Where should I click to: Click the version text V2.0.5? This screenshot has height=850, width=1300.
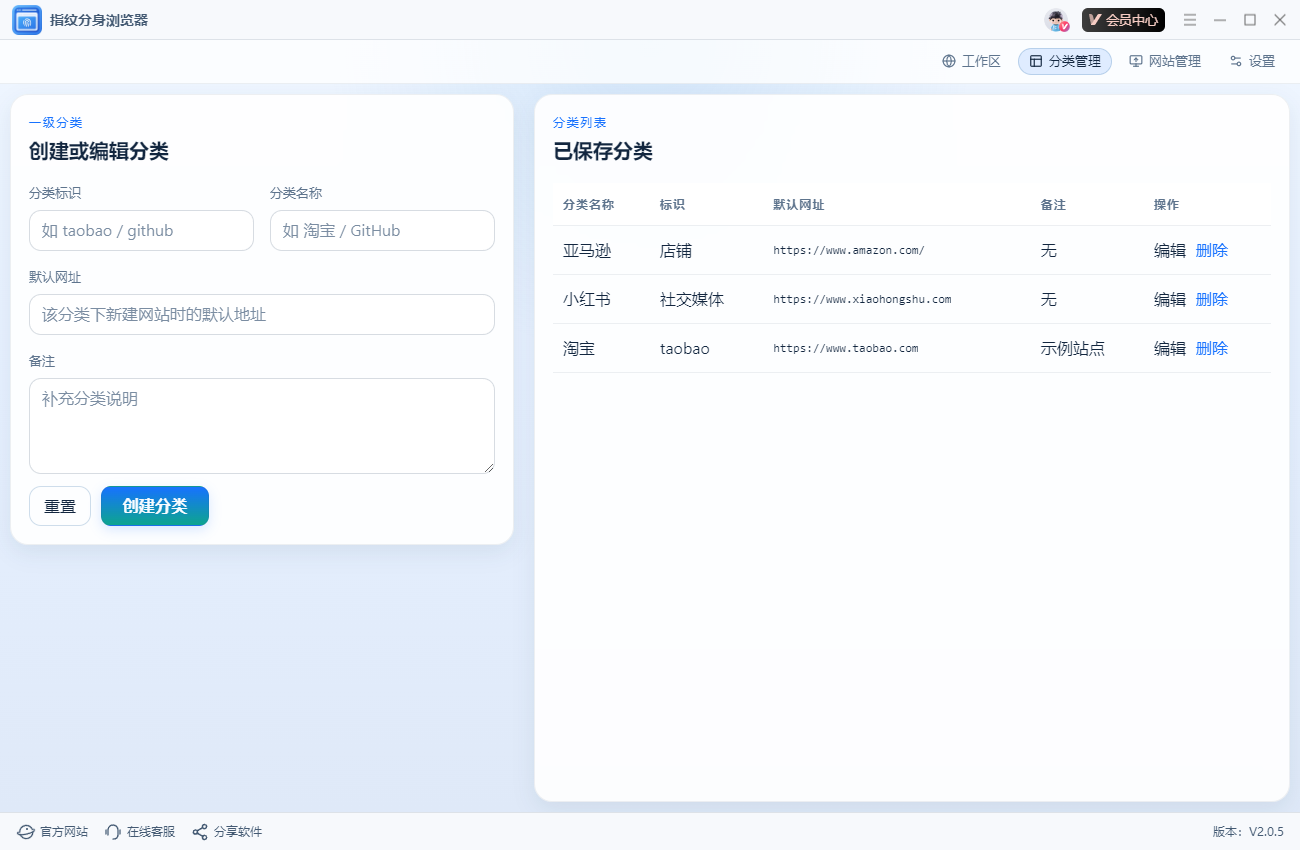[1248, 832]
